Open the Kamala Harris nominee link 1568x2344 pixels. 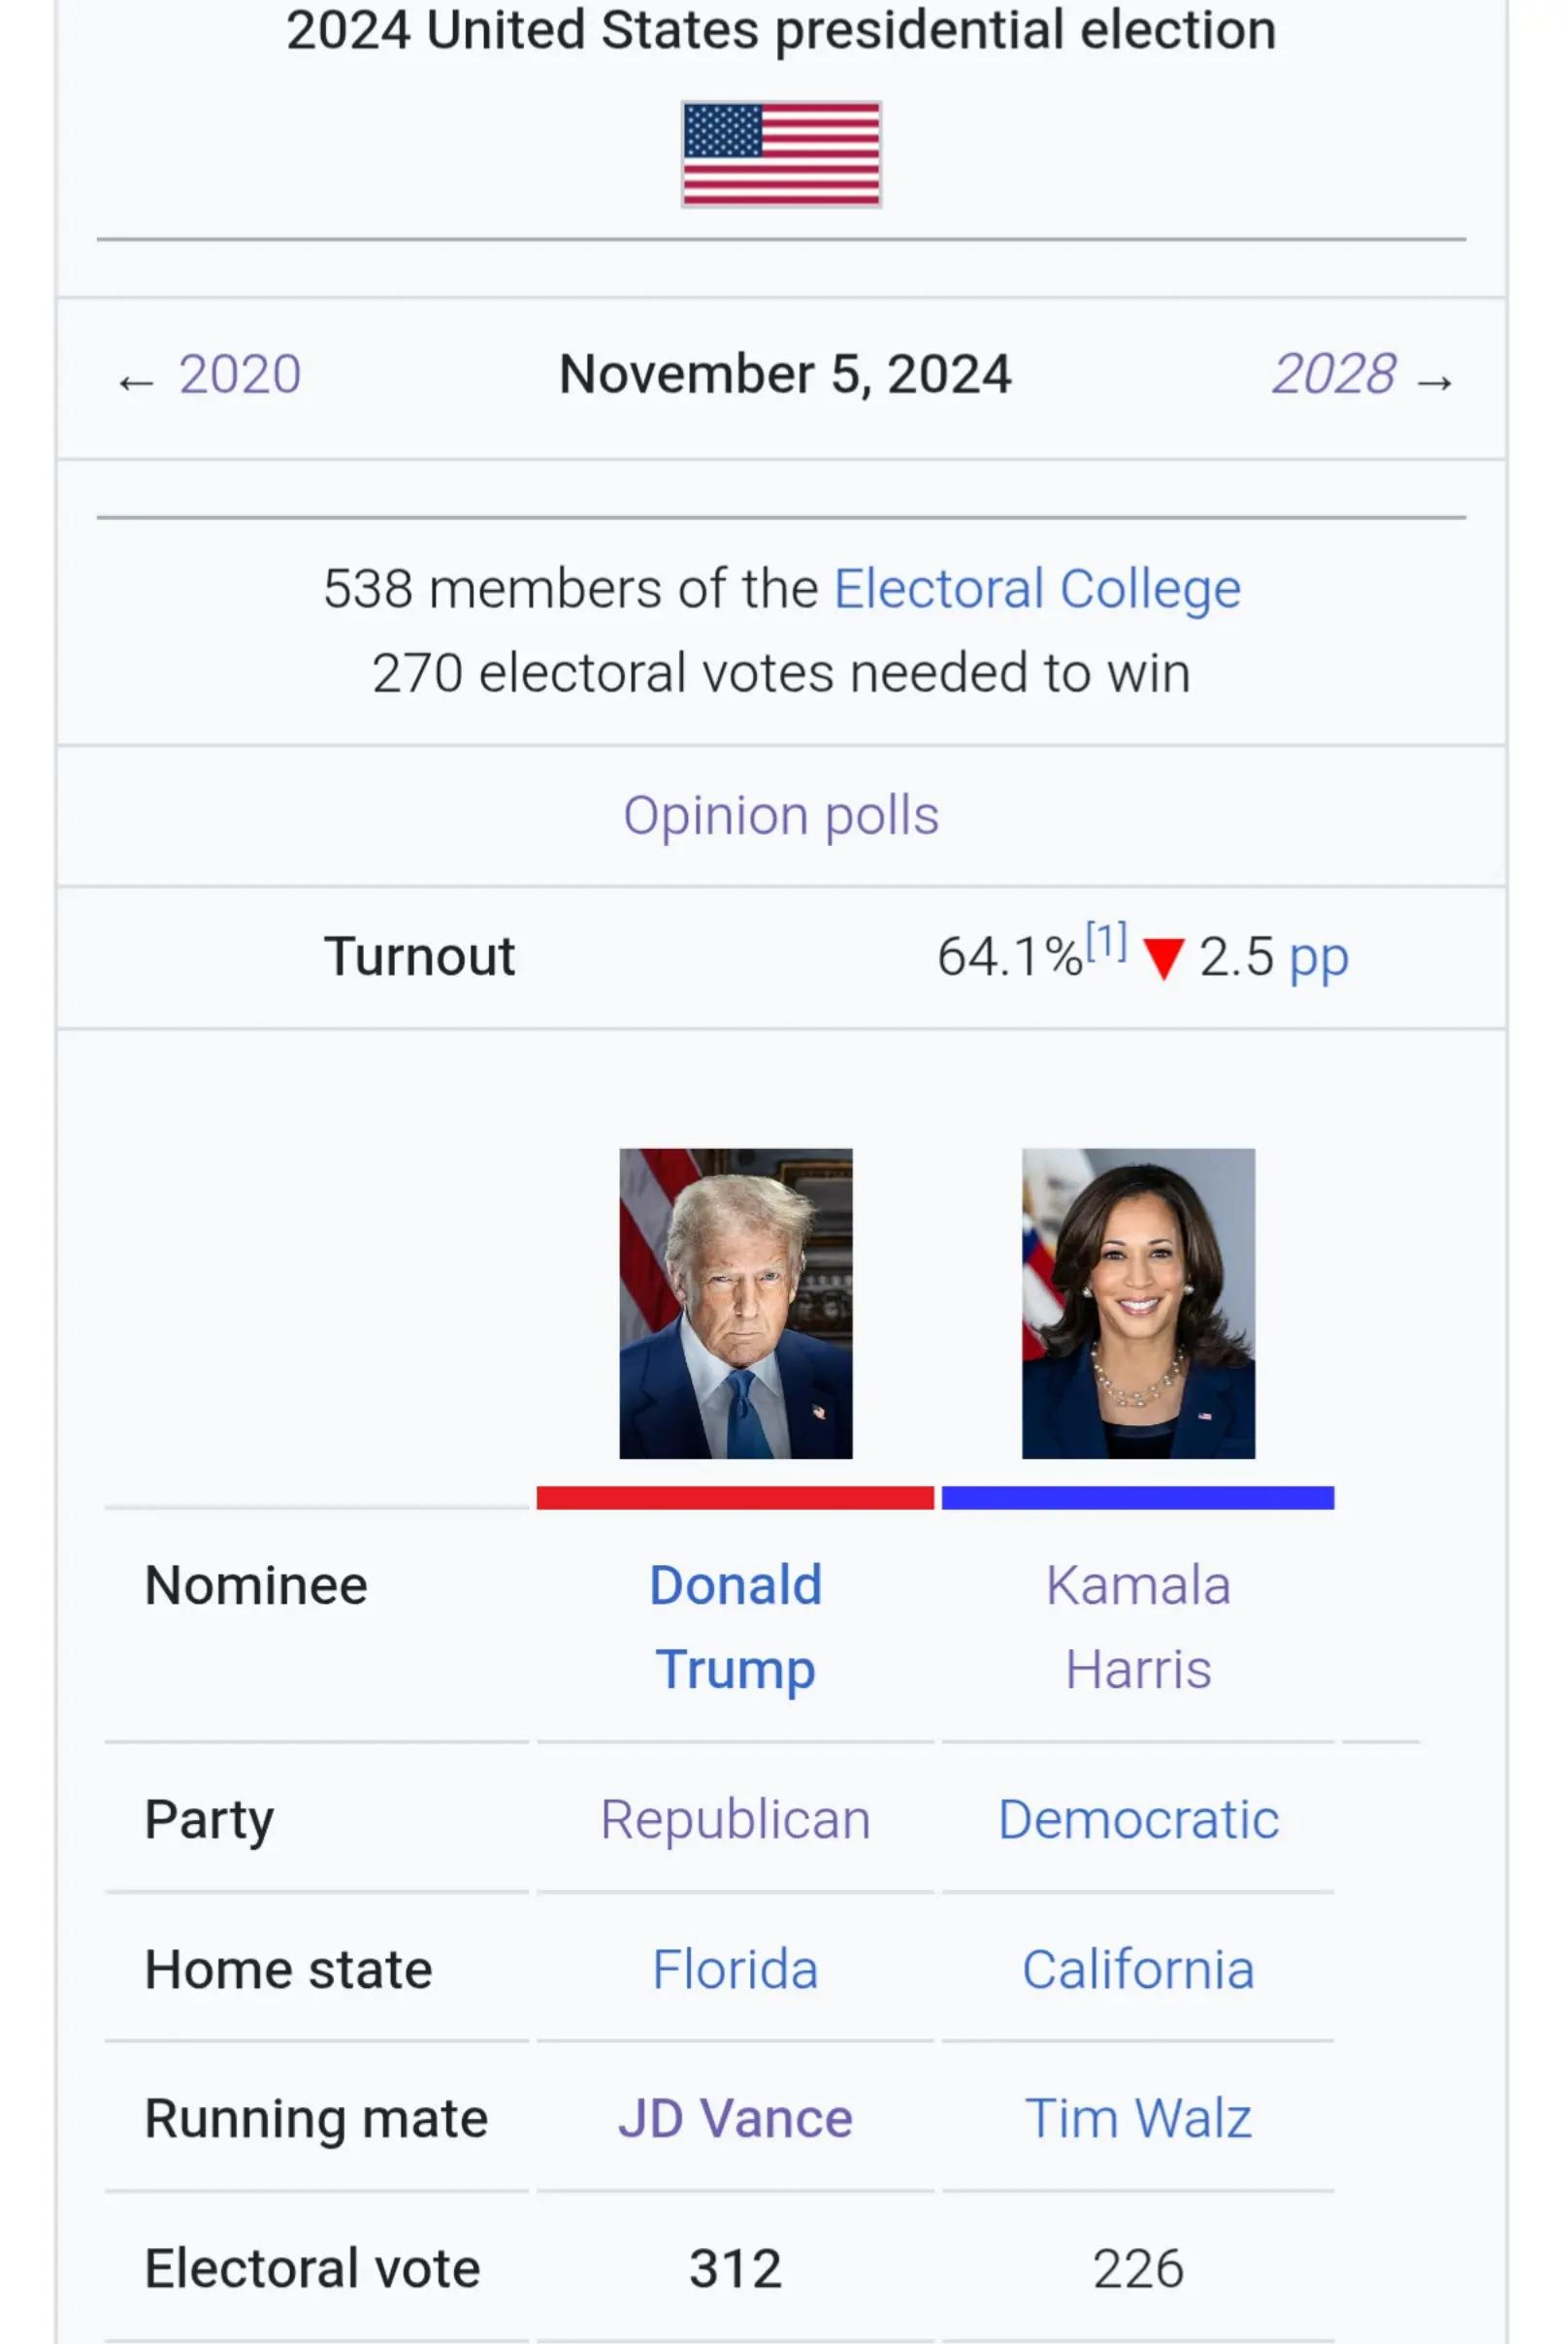pos(1138,1627)
